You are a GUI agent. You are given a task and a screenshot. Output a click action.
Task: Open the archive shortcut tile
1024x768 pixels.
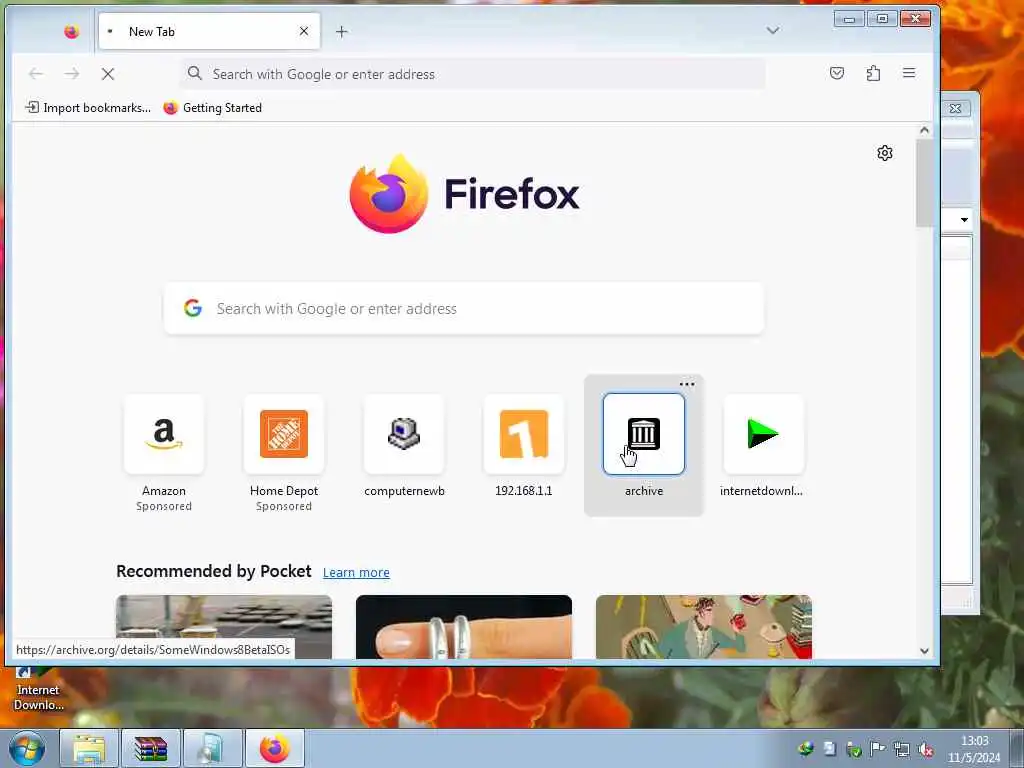tap(643, 434)
